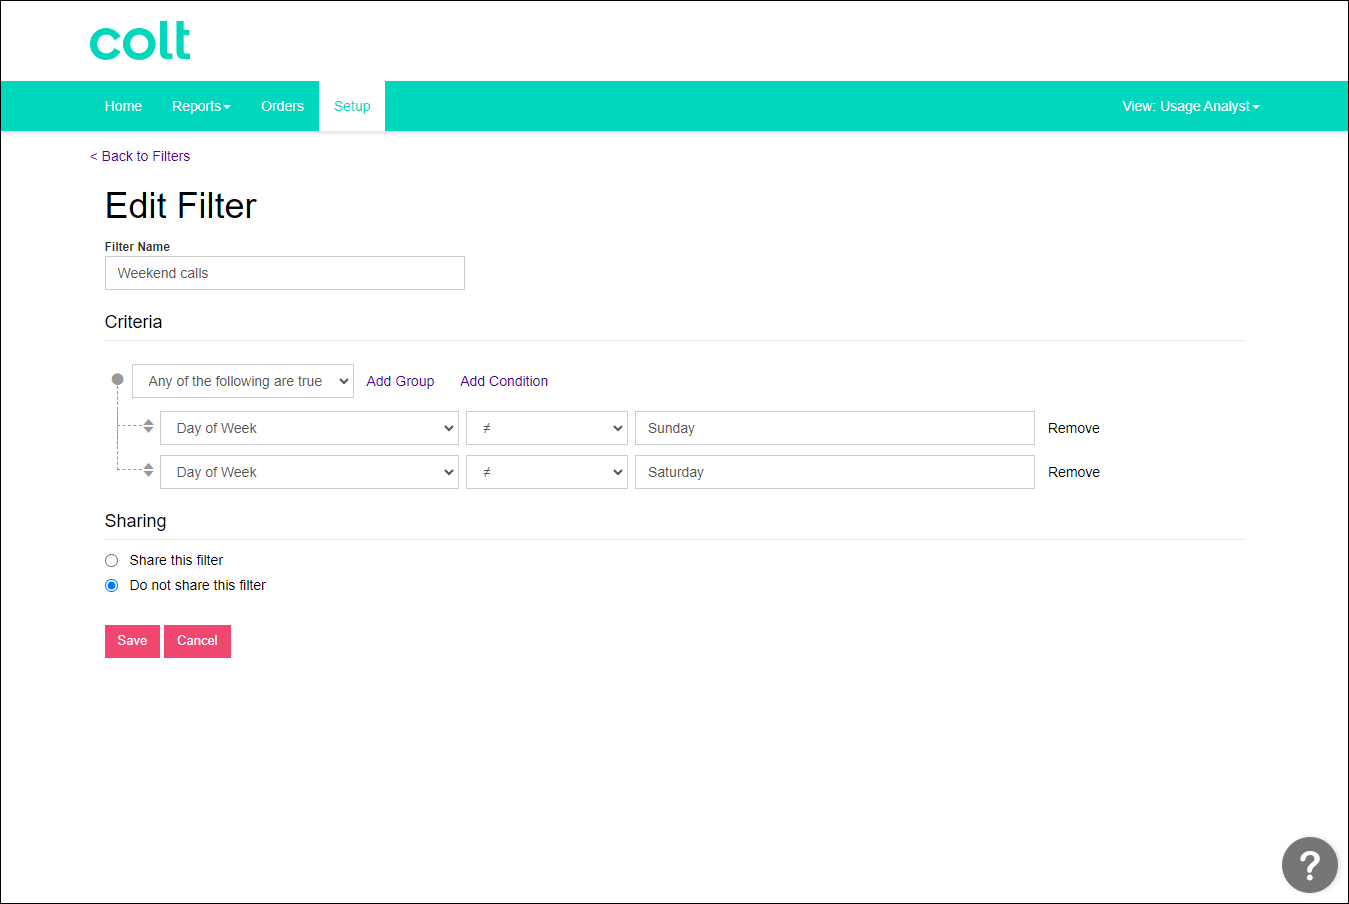Click the Colt logo

[140, 41]
